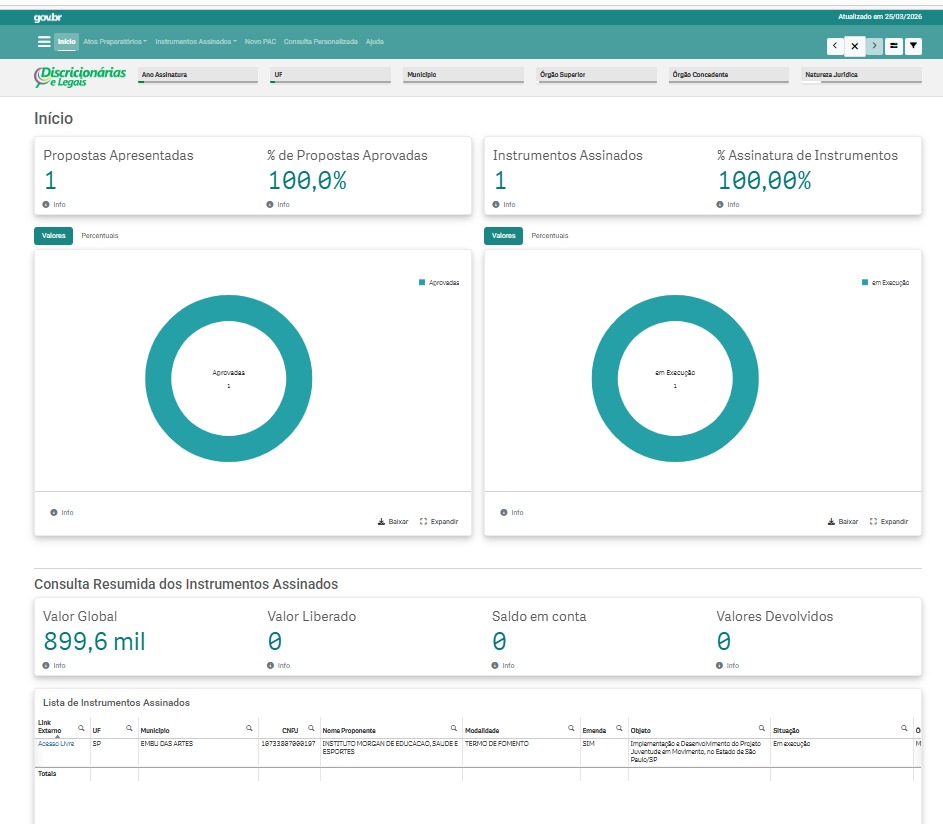Screen dimensions: 943x824
Task: Select Valores on the right chart
Action: pos(504,236)
